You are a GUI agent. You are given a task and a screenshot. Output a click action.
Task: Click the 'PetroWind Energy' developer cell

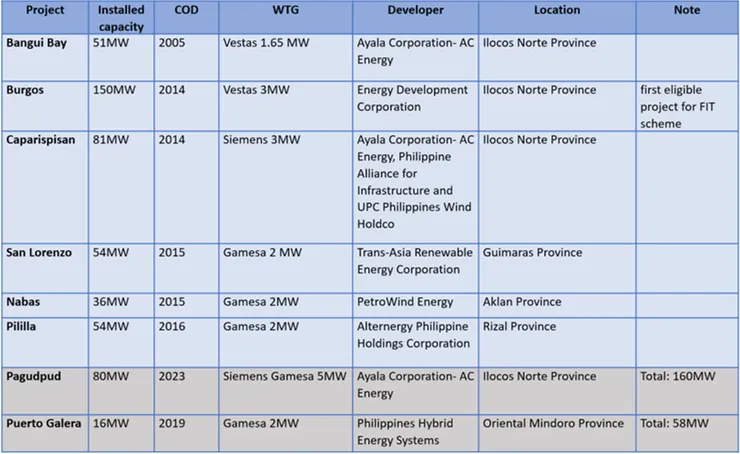415,305
